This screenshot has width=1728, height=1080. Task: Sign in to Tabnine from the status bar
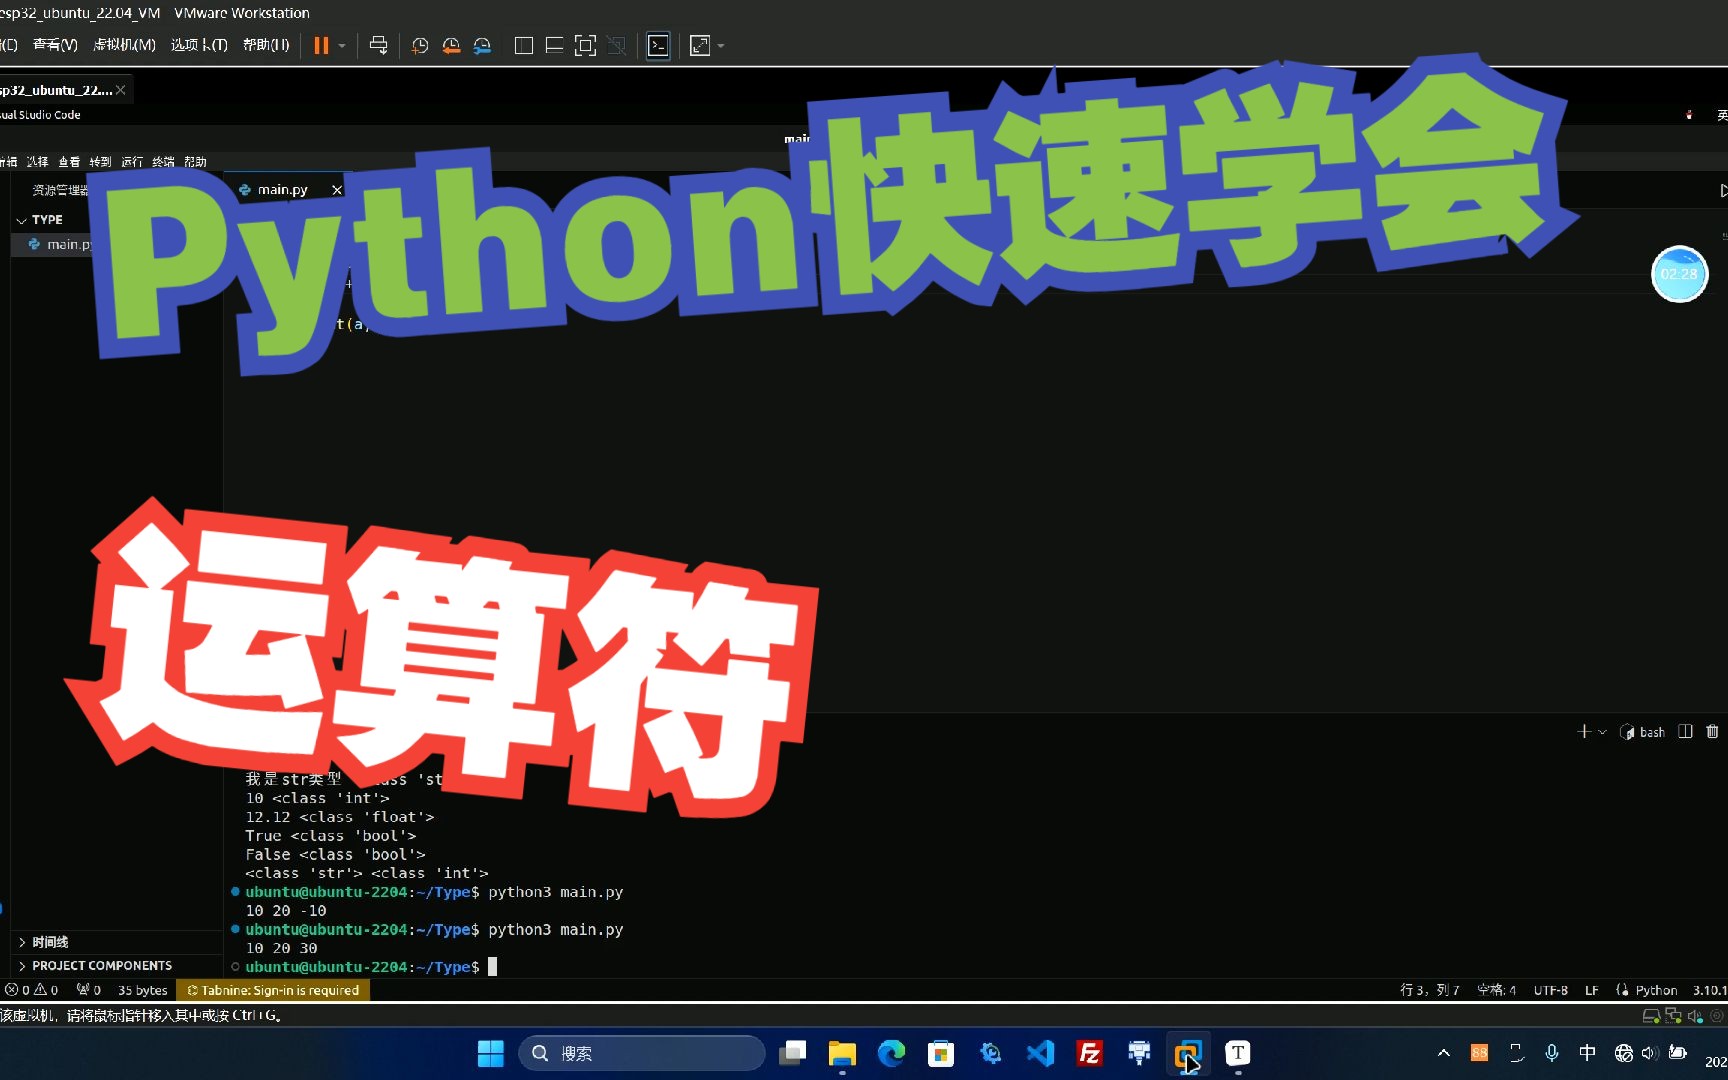point(272,989)
